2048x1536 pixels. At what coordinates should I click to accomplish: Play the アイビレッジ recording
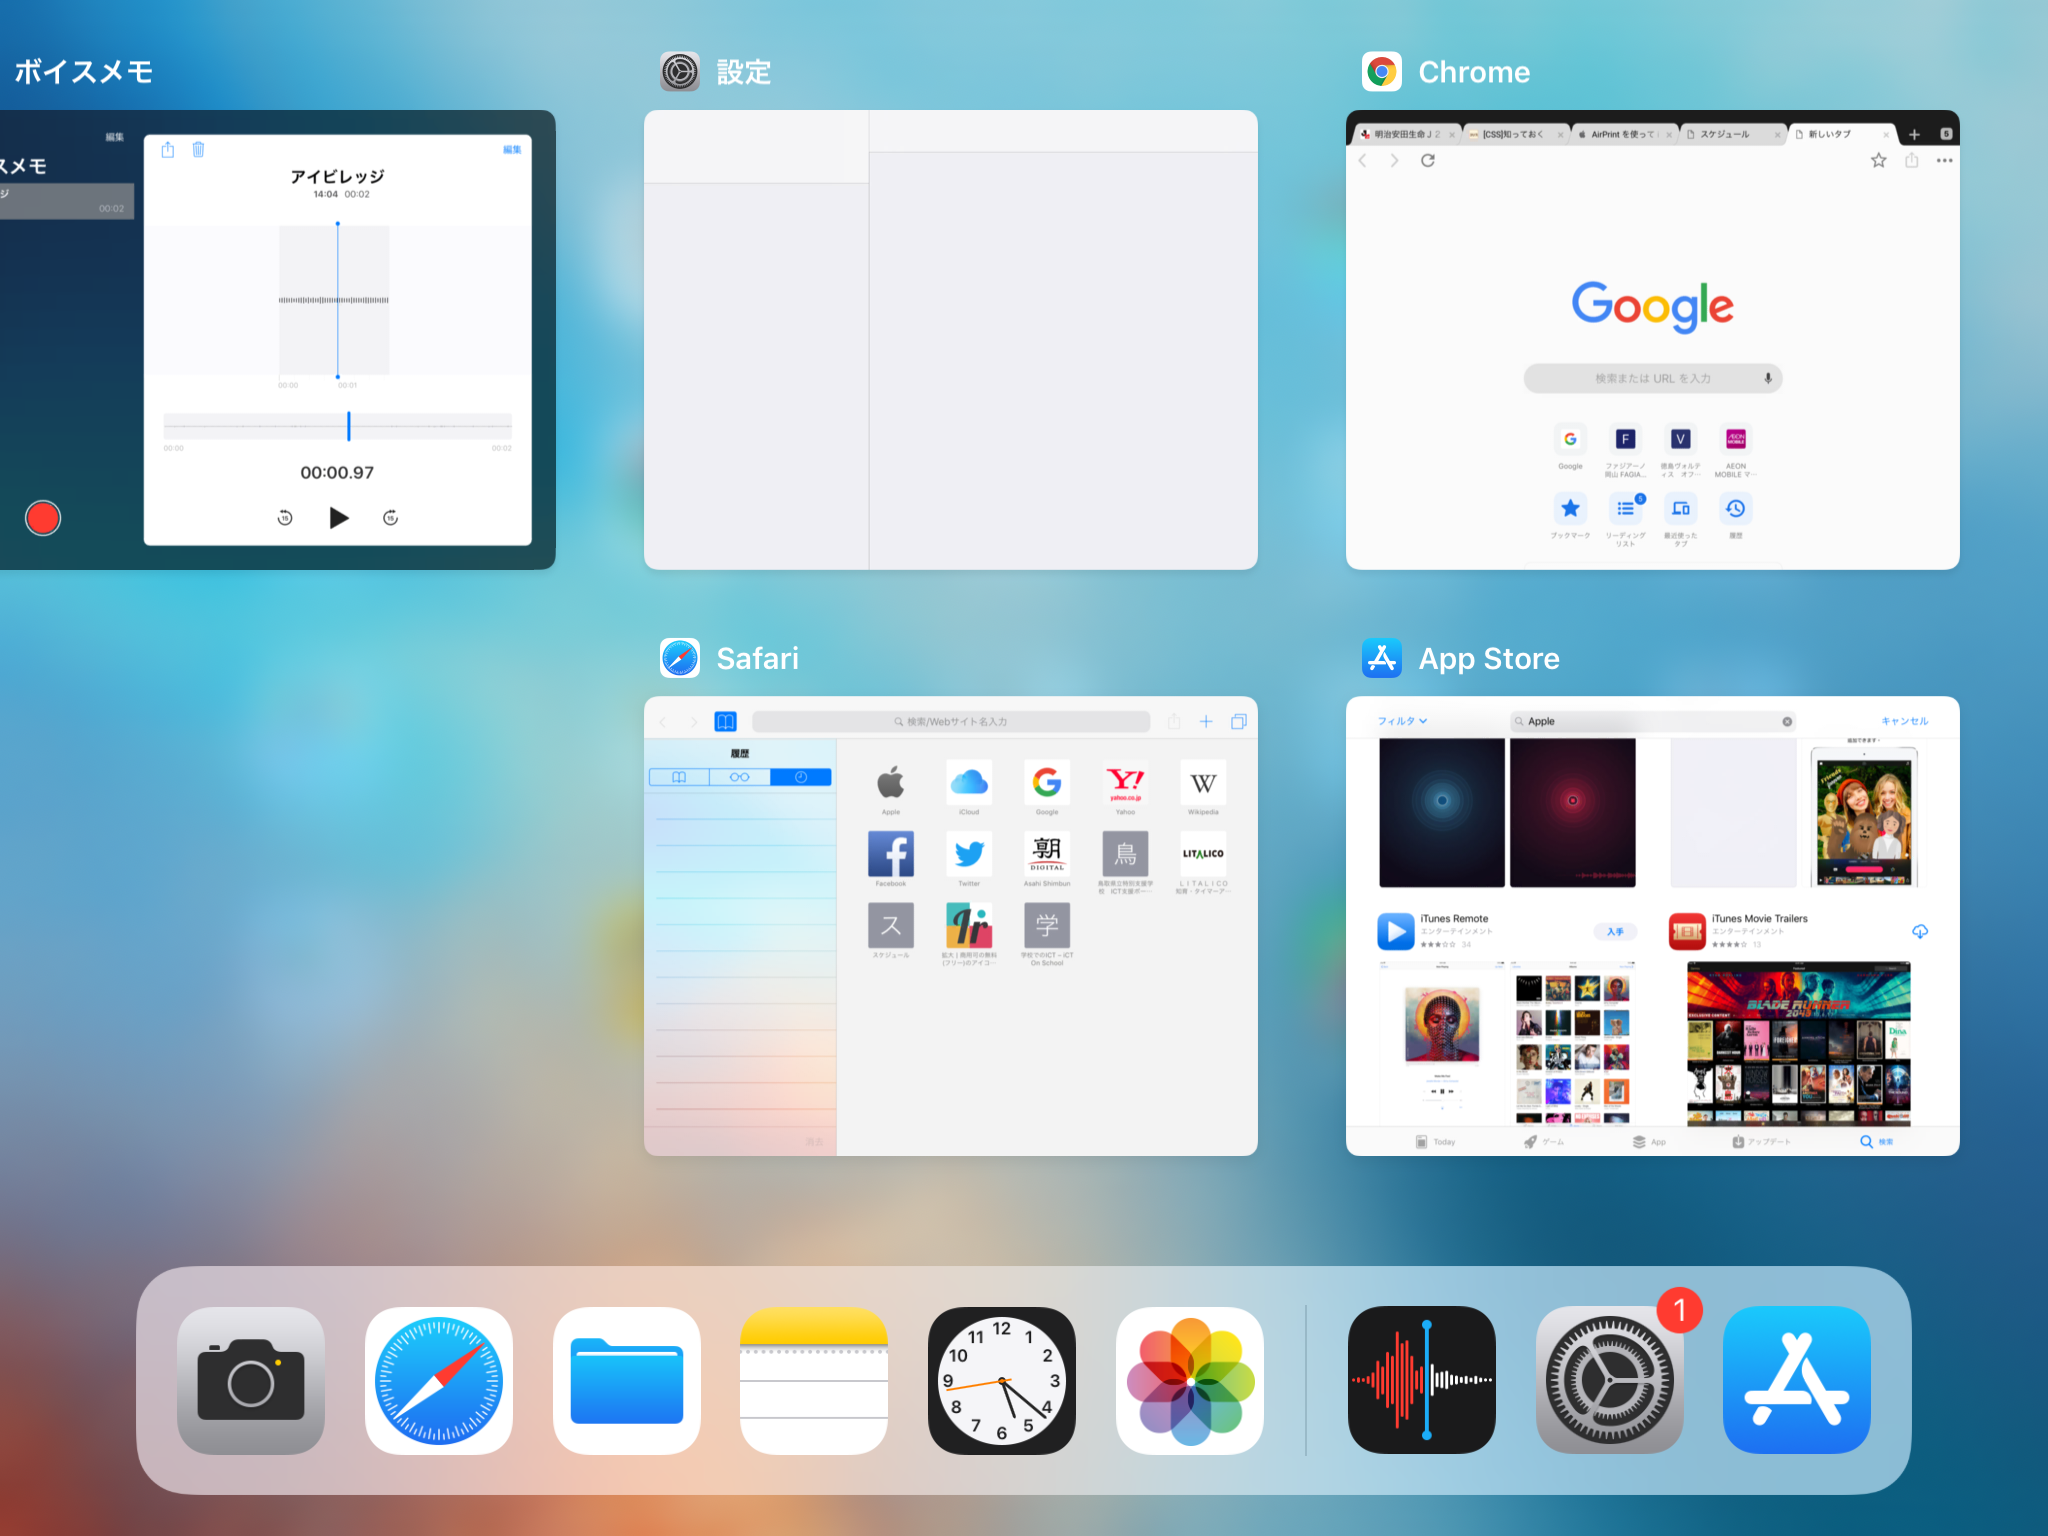(x=339, y=517)
